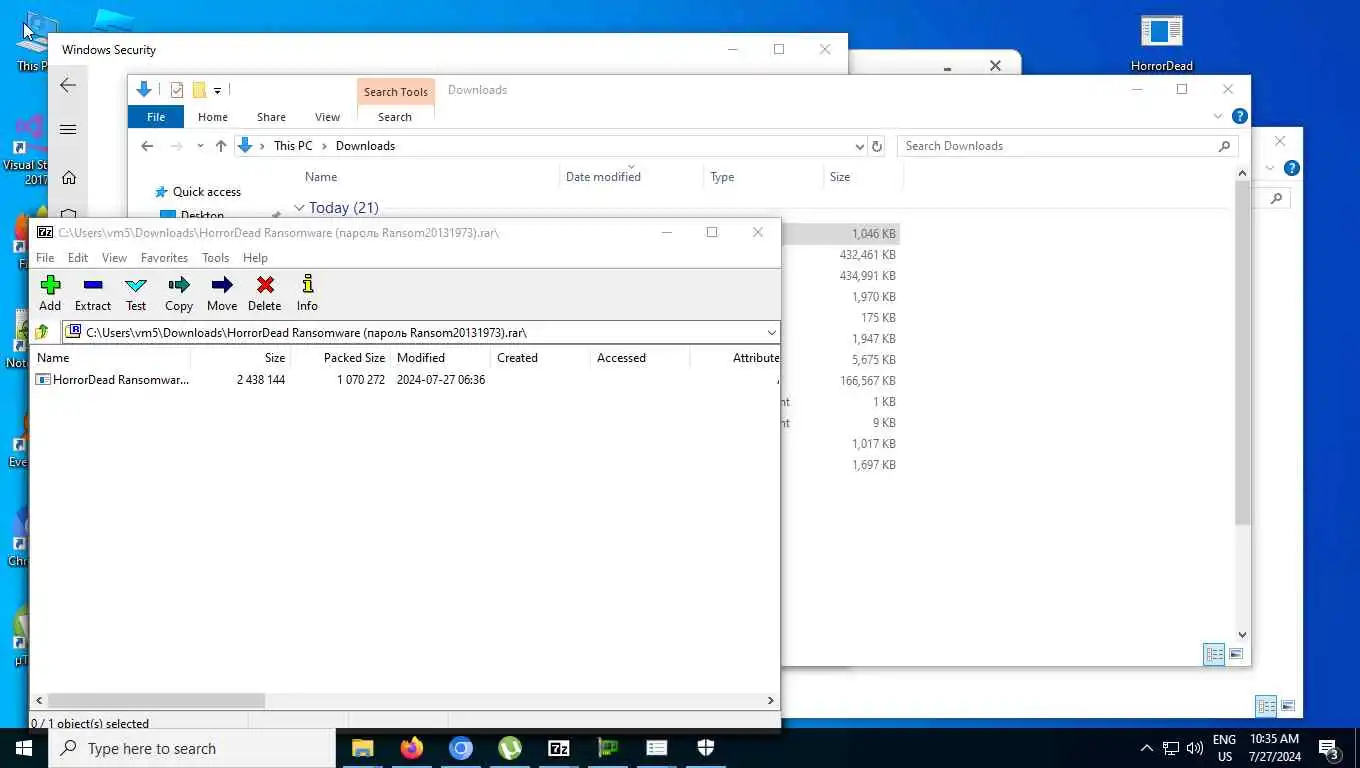Click back arrow in Windows Security
The height and width of the screenshot is (768, 1360).
coord(68,85)
